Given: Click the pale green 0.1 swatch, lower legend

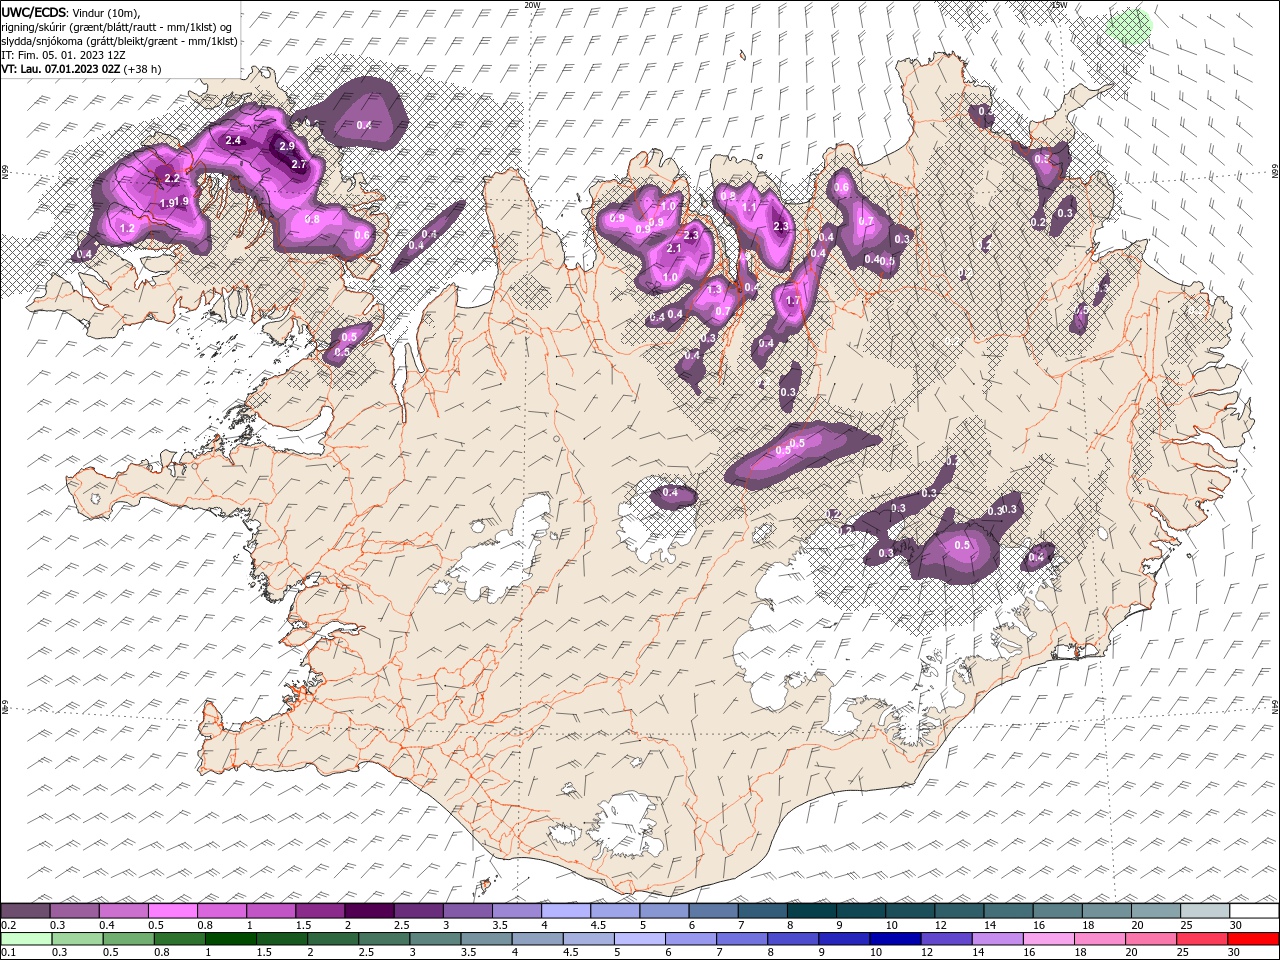Looking at the screenshot, I should click(26, 939).
